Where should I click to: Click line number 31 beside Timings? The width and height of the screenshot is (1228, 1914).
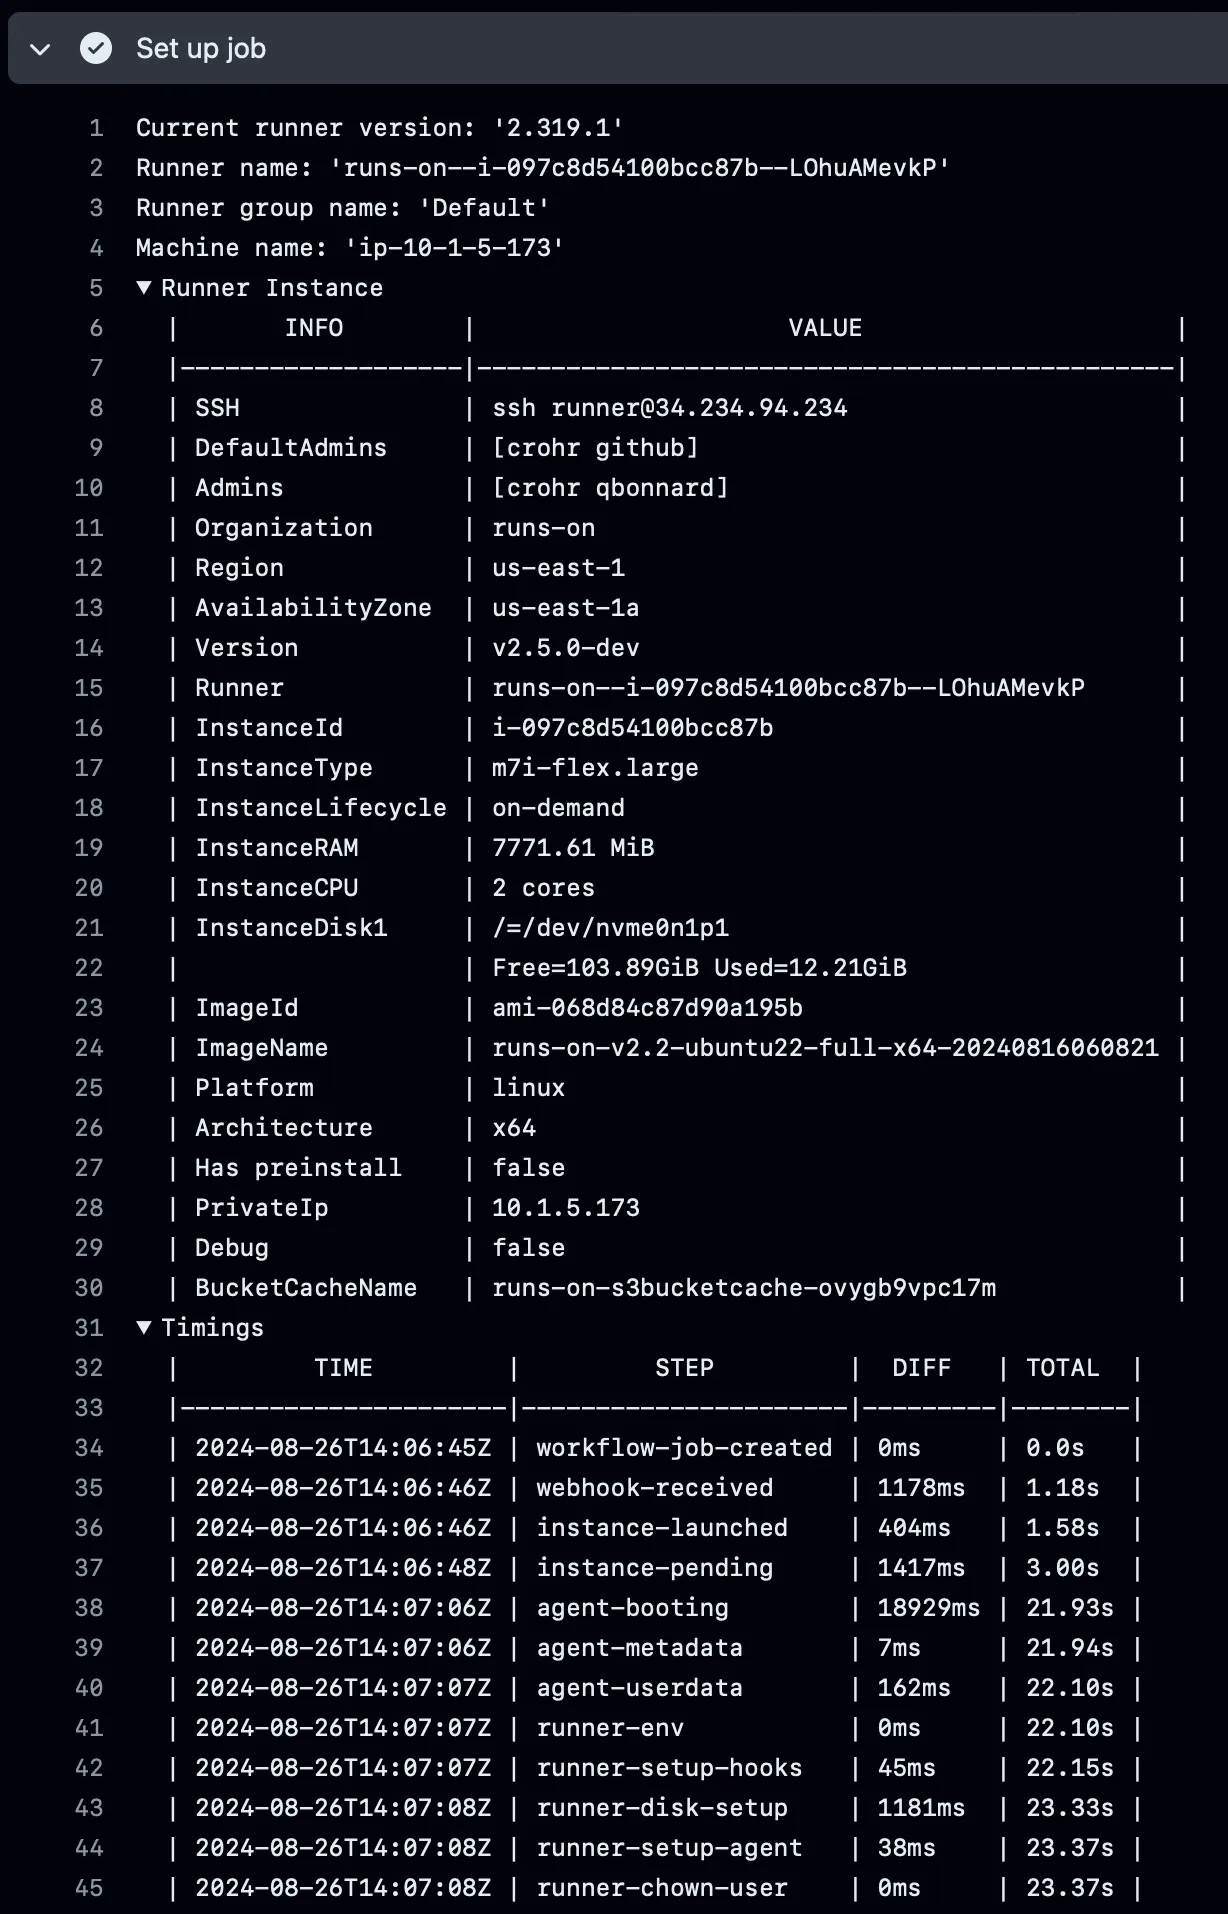pyautogui.click(x=88, y=1328)
